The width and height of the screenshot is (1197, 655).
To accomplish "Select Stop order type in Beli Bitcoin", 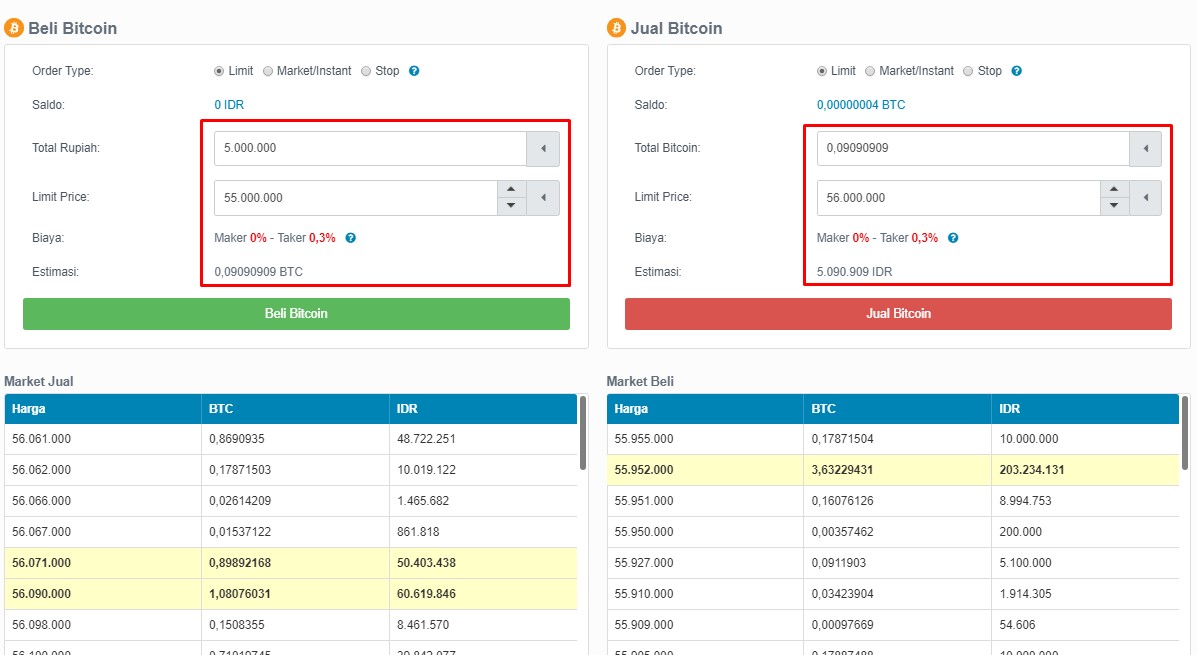I will [x=366, y=71].
